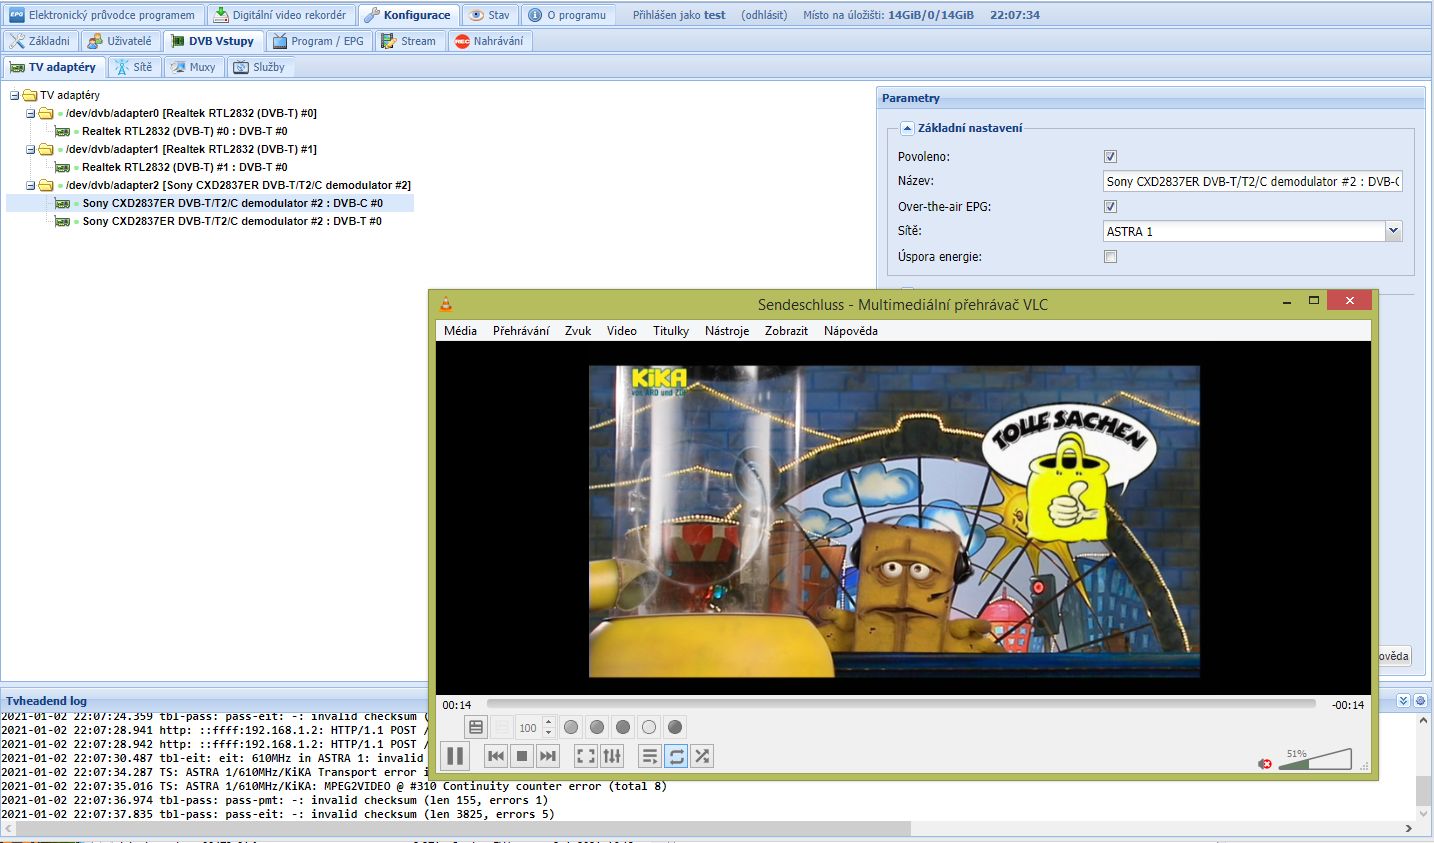Viewport: 1434px width, 843px height.
Task: Switch to Nahrávání tab
Action: tap(489, 41)
